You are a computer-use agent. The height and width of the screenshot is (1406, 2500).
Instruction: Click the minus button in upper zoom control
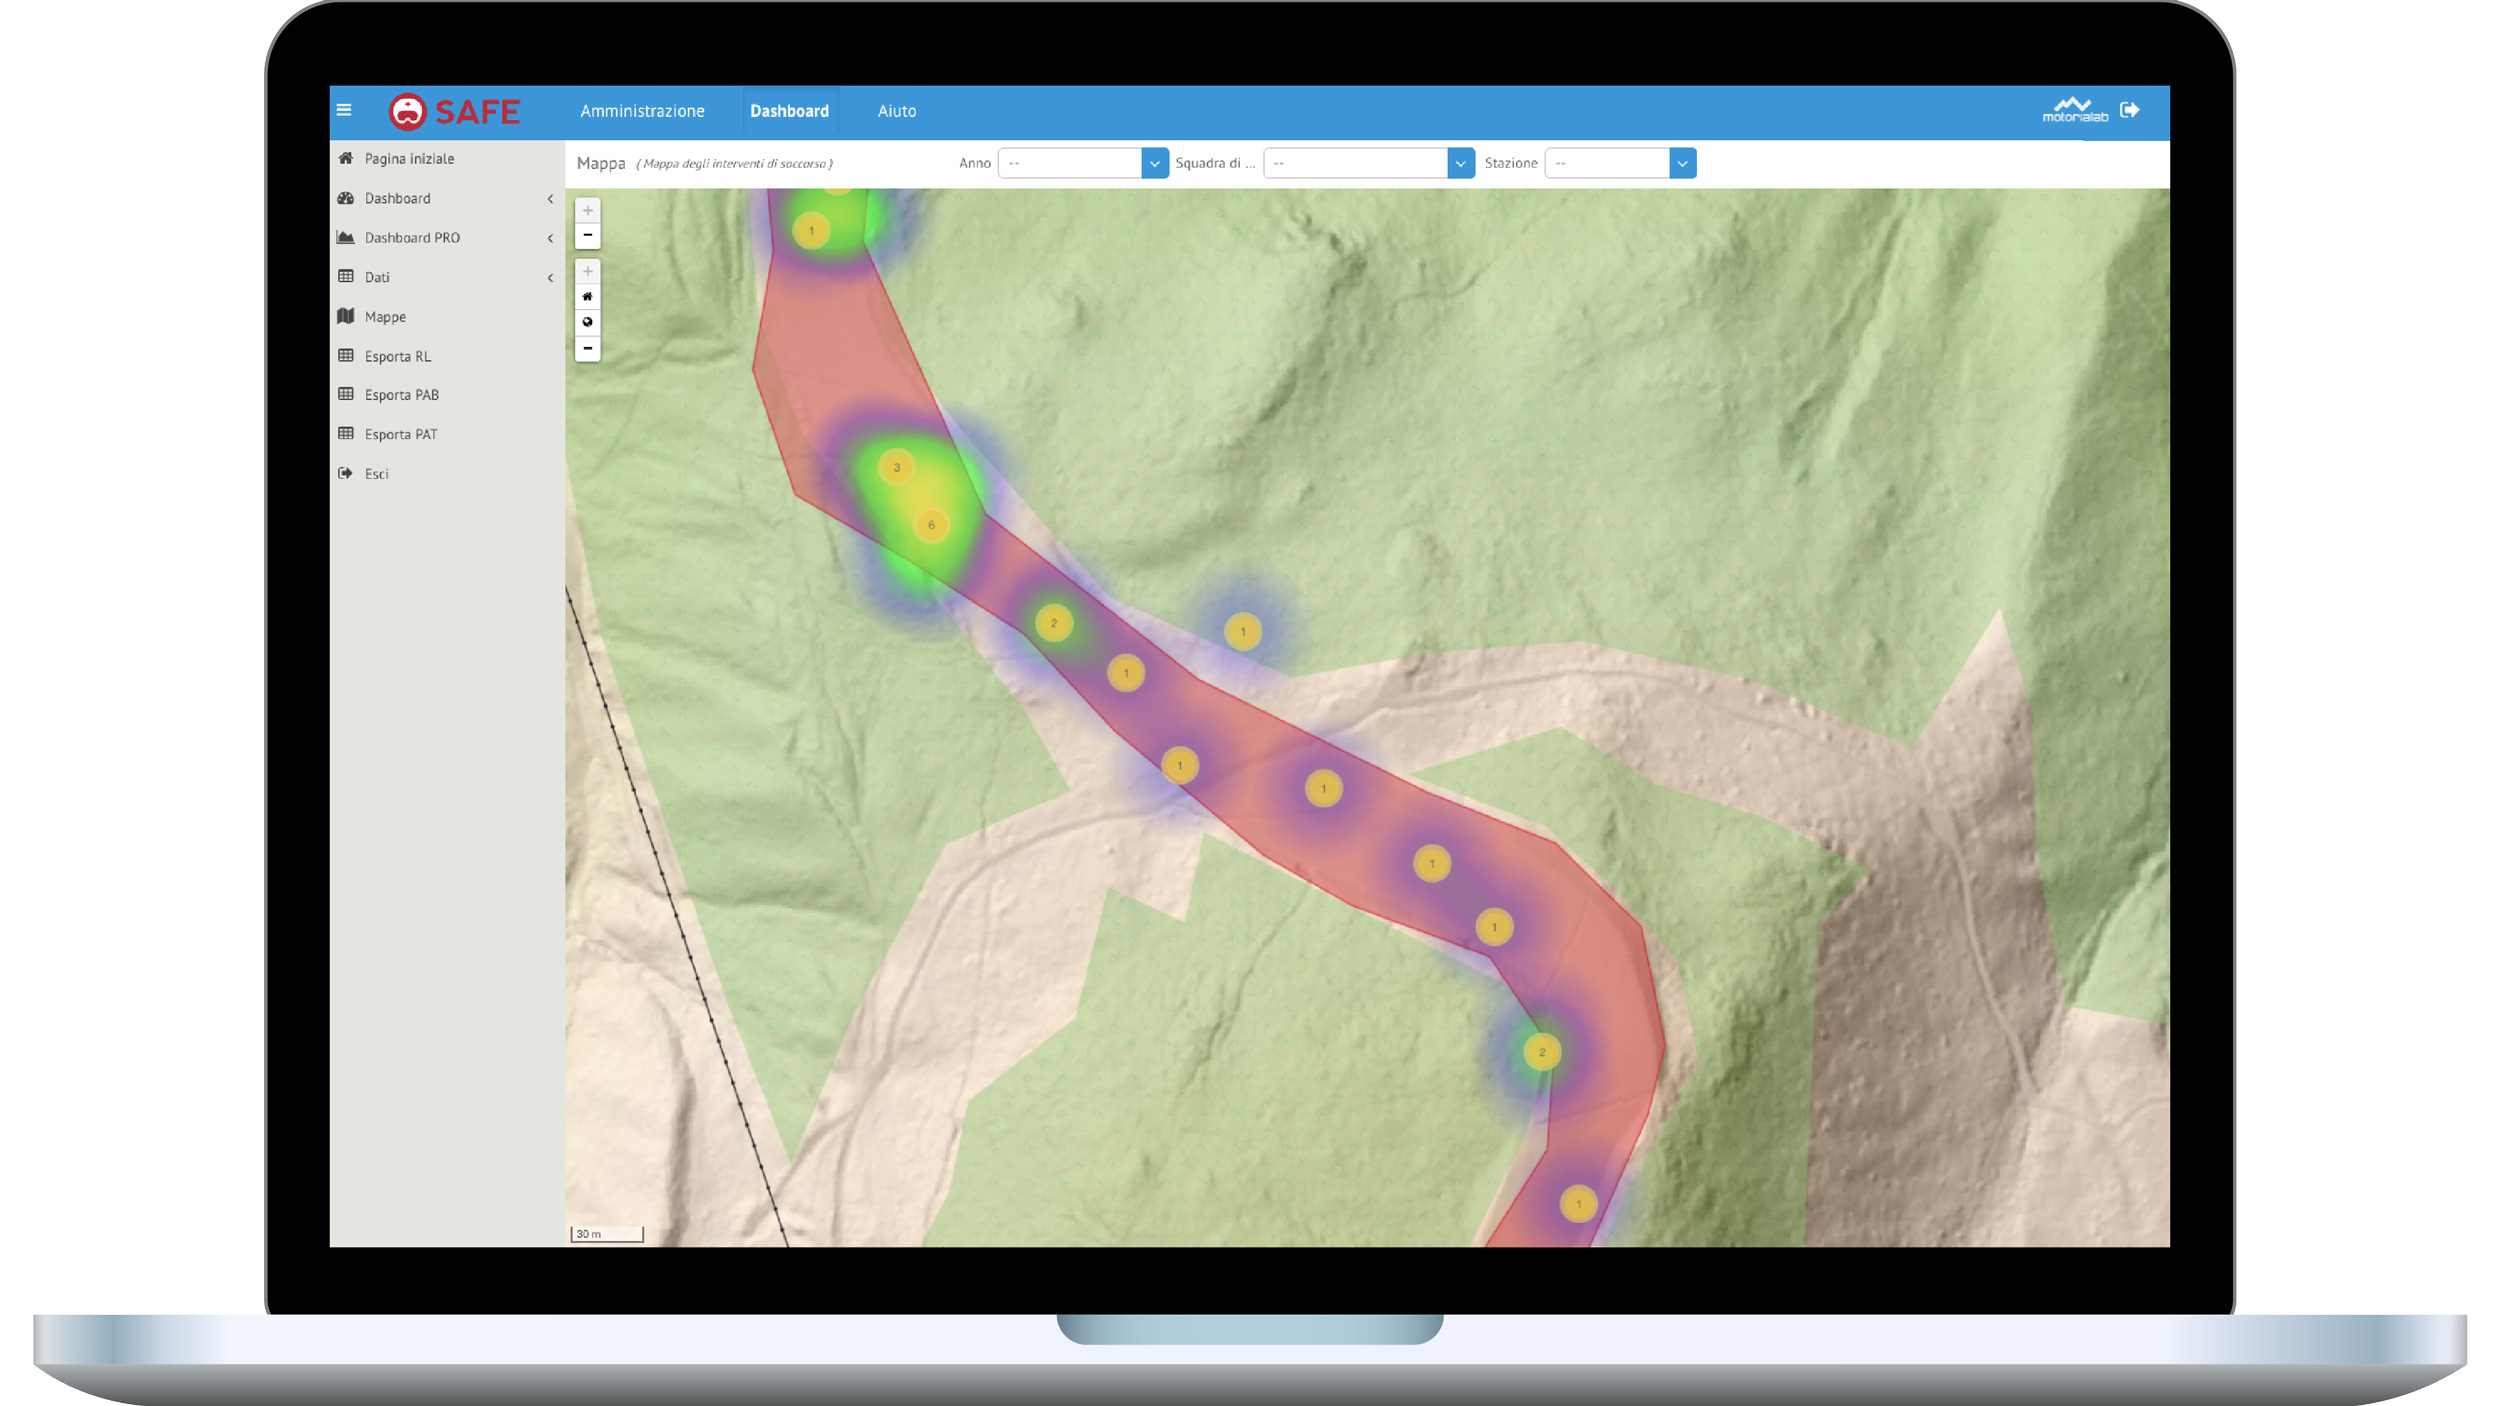point(588,235)
